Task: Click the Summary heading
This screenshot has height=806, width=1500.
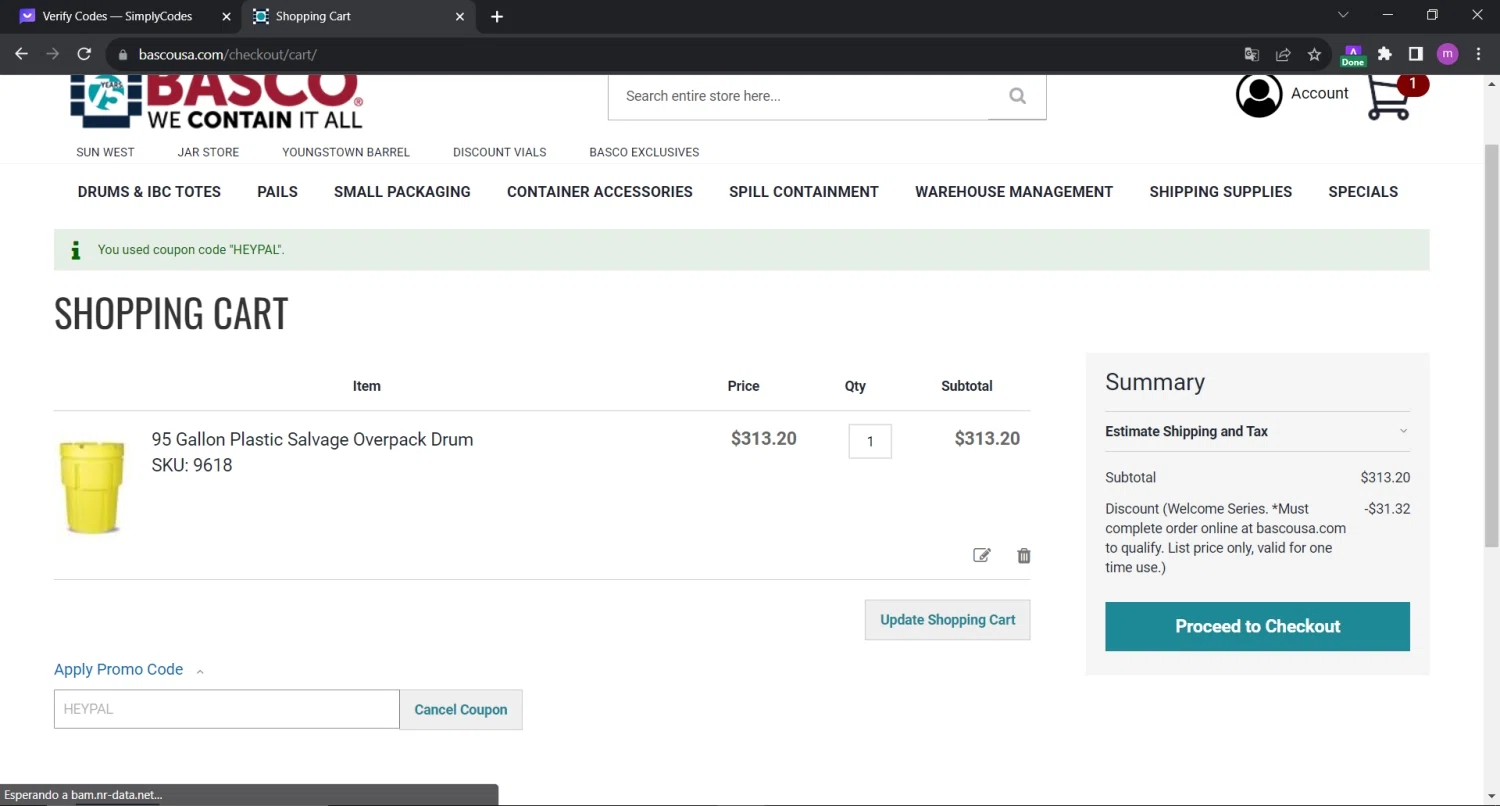Action: coord(1155,382)
